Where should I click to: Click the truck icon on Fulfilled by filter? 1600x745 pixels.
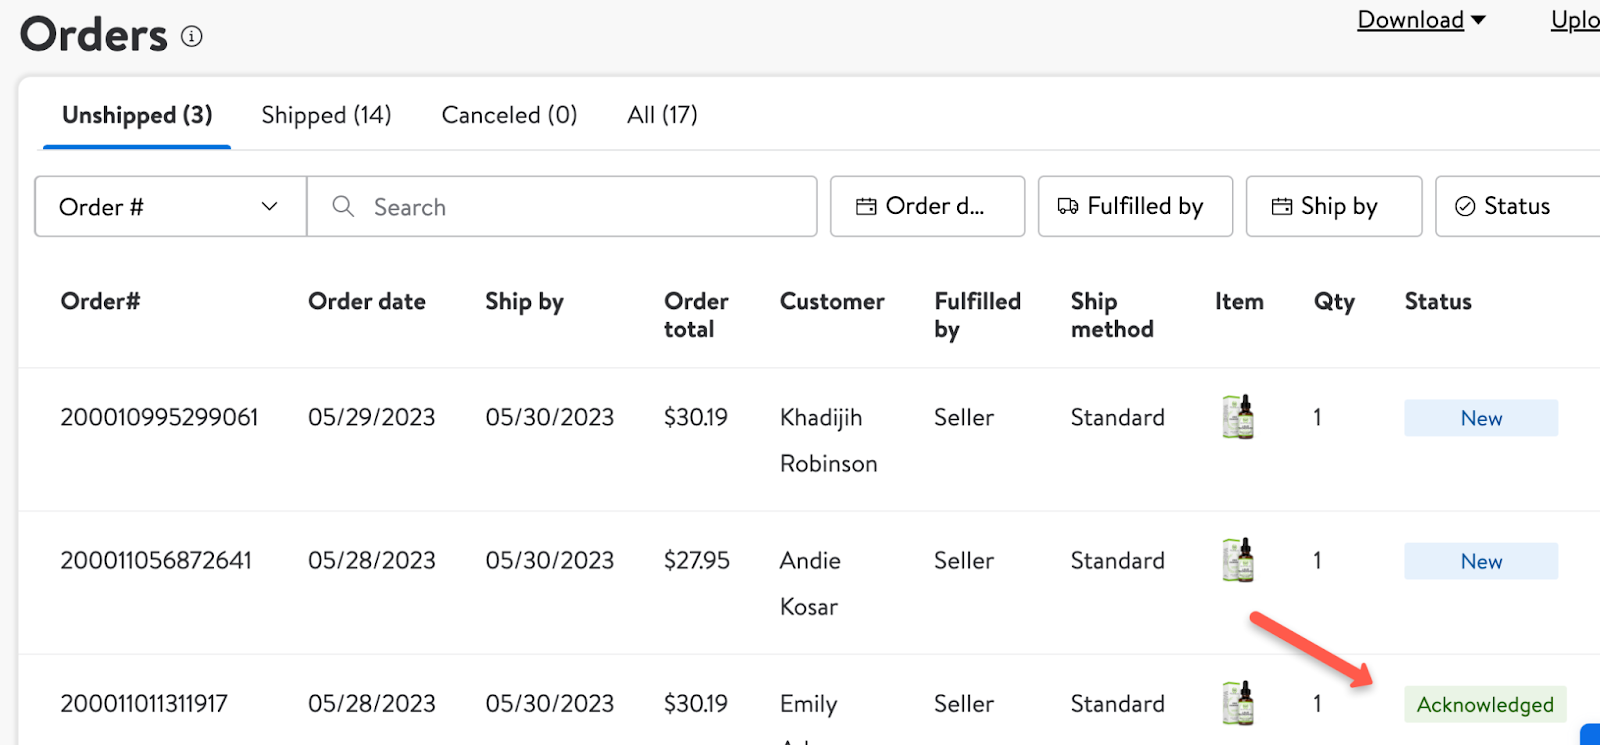click(x=1068, y=206)
